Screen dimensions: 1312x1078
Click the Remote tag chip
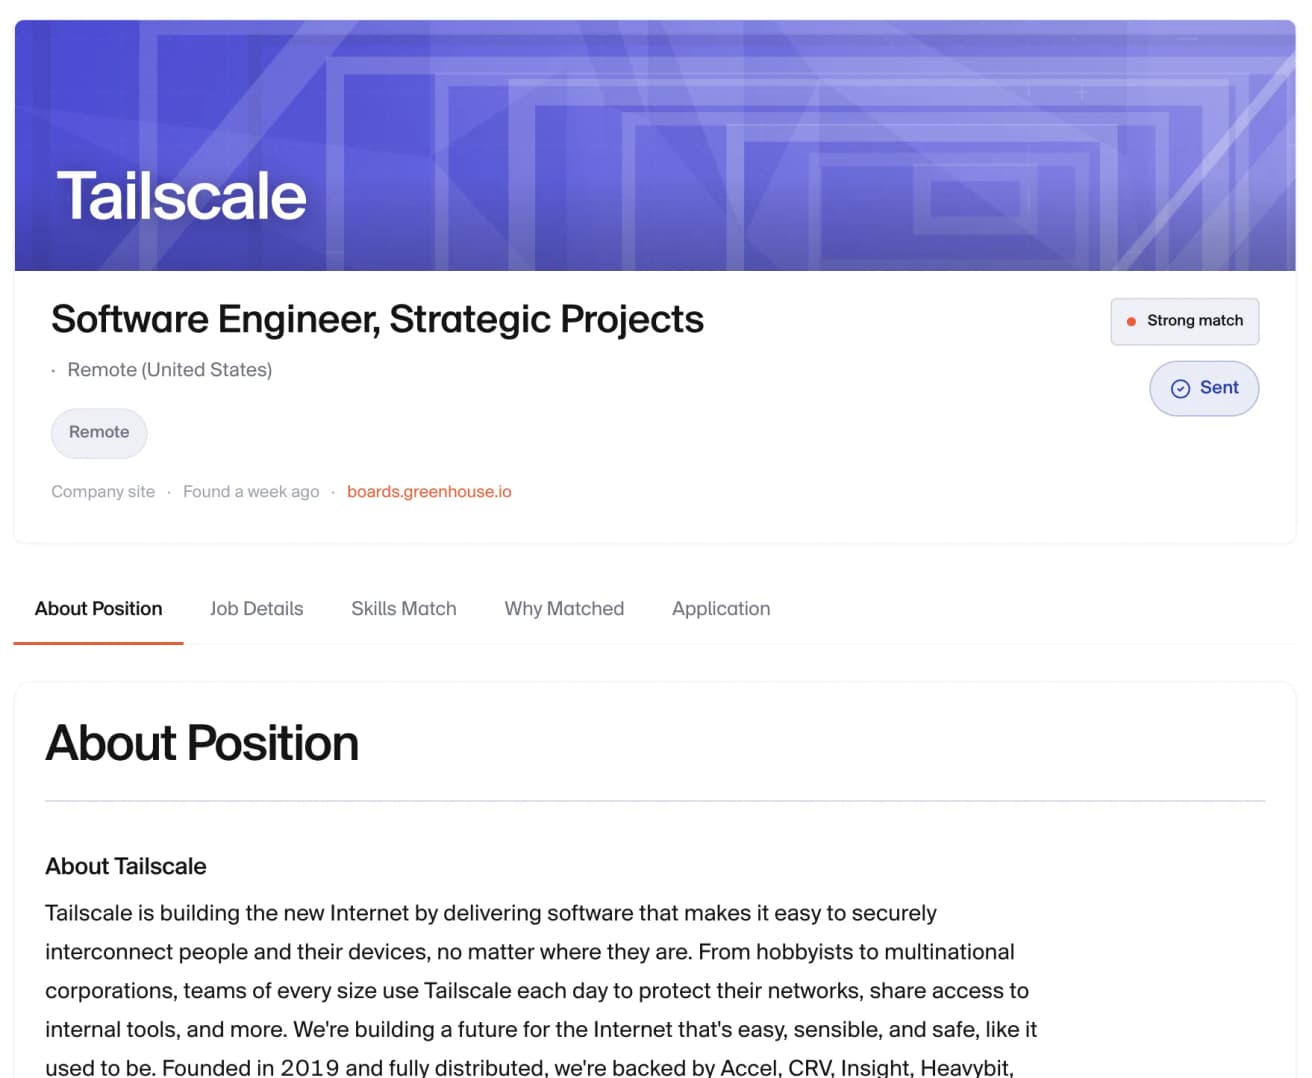[x=99, y=433]
